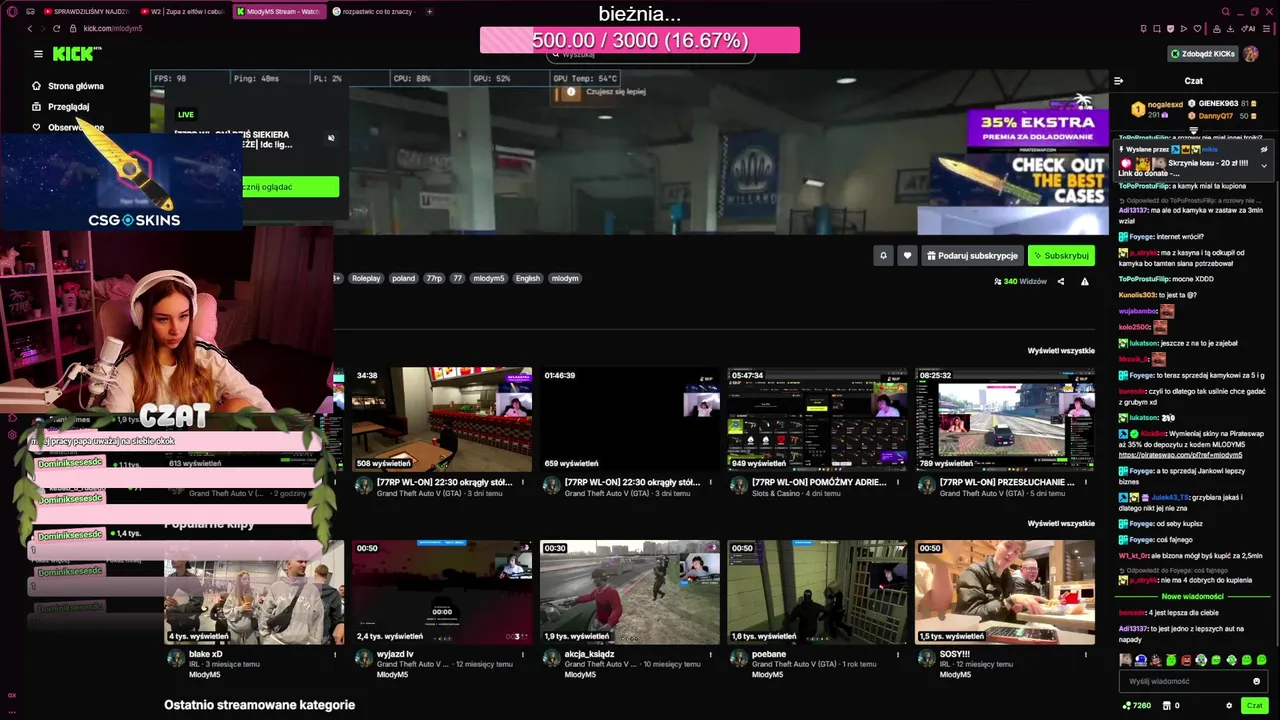Click the mlodym5 tag
The height and width of the screenshot is (720, 1280).
(489, 279)
